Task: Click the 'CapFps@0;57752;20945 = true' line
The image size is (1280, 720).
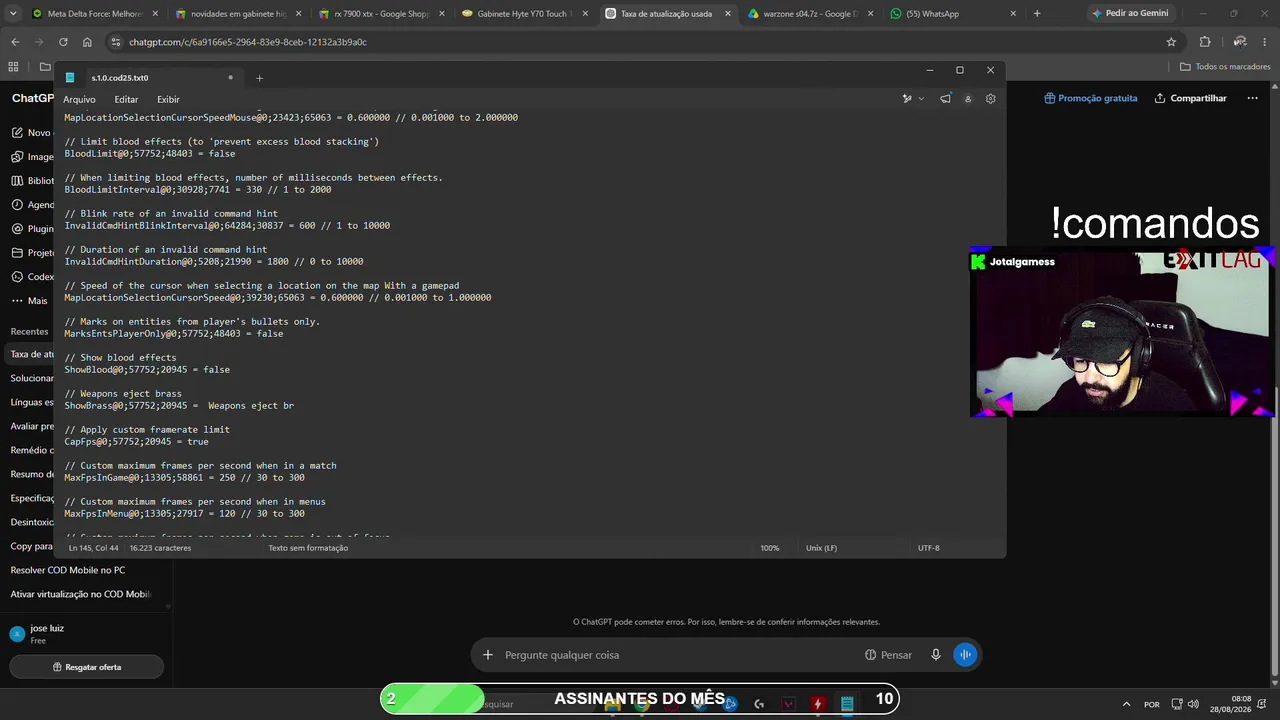Action: [x=136, y=442]
